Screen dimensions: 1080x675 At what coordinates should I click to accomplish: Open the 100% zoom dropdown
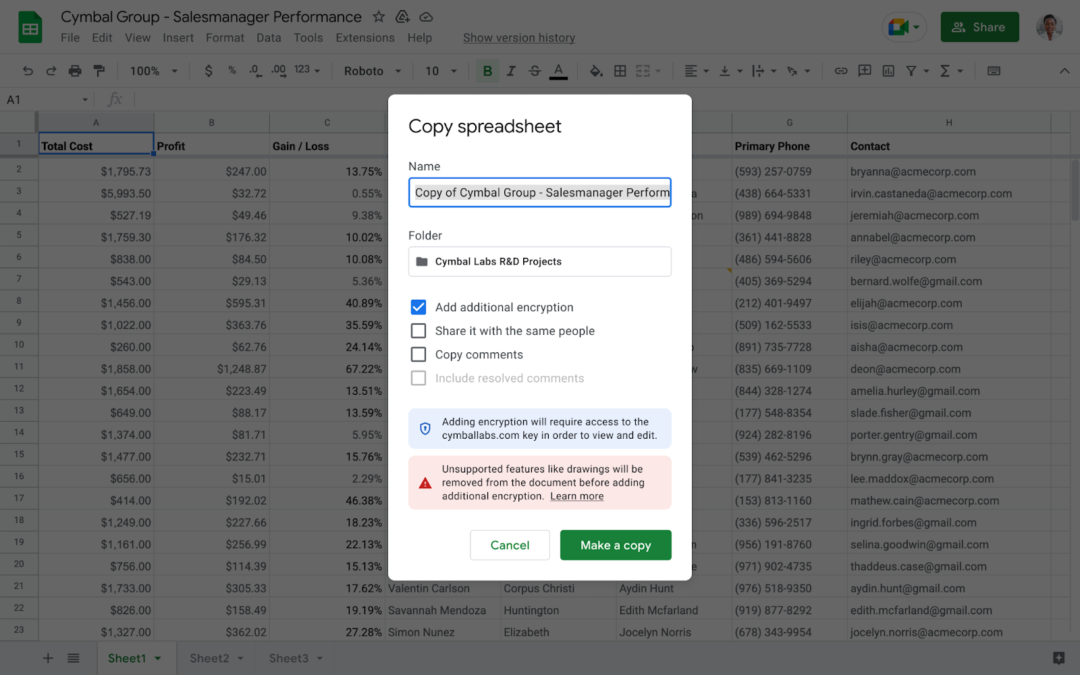[x=154, y=71]
